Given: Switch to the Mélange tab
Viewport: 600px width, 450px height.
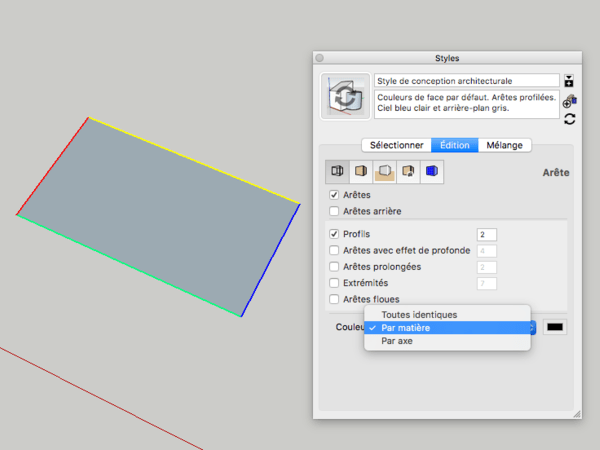Looking at the screenshot, I should [503, 145].
